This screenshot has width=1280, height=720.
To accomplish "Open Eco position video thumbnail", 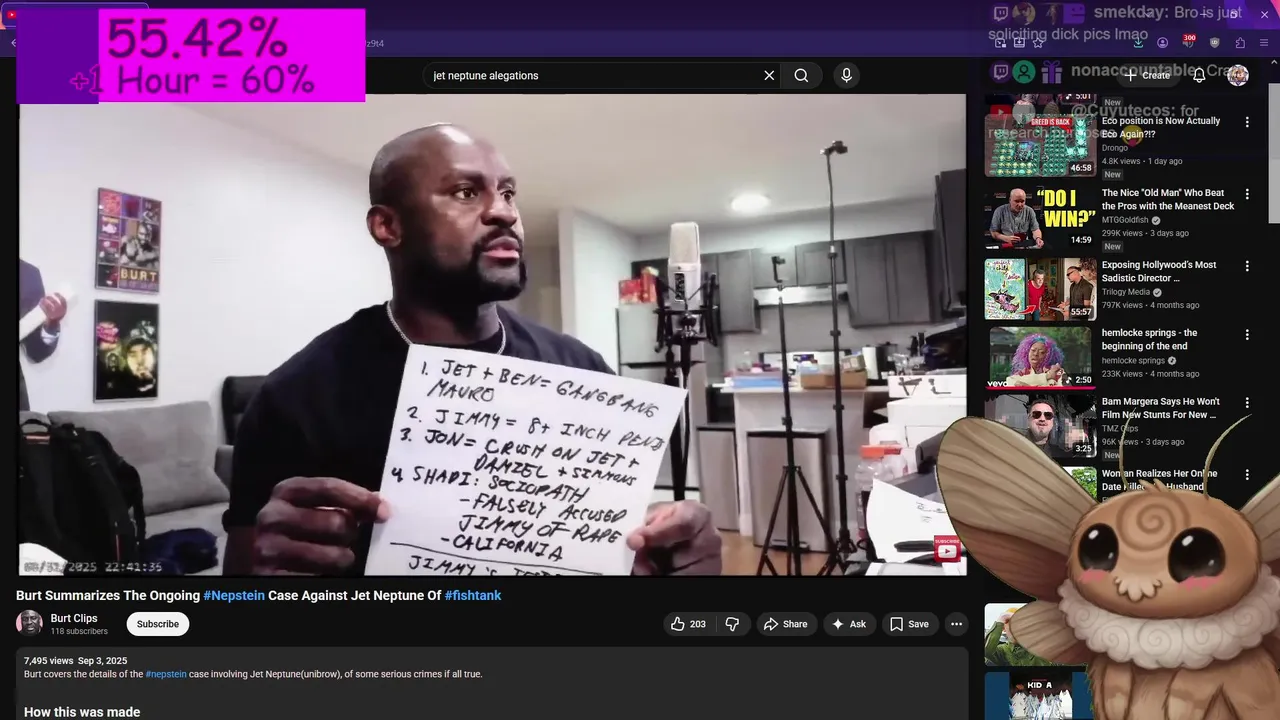I will pos(1039,145).
